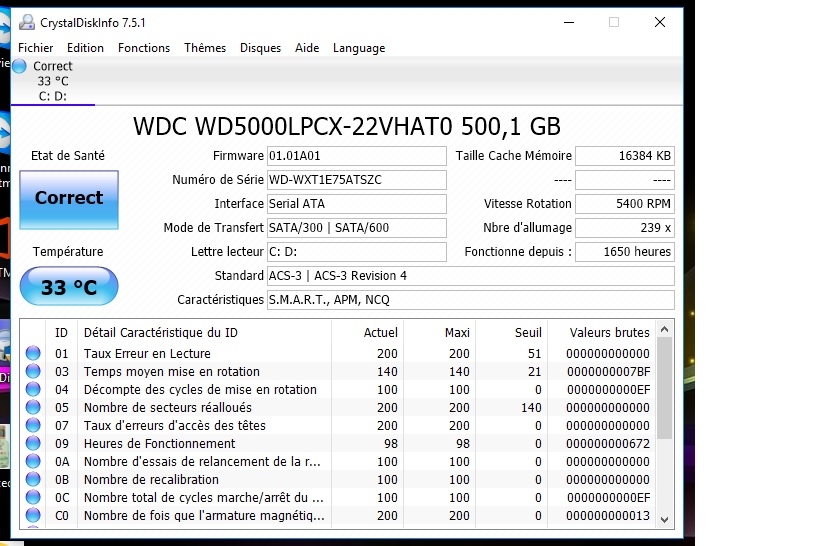The image size is (819, 546).
Task: Click the Numéro de Série field
Action: coord(356,180)
